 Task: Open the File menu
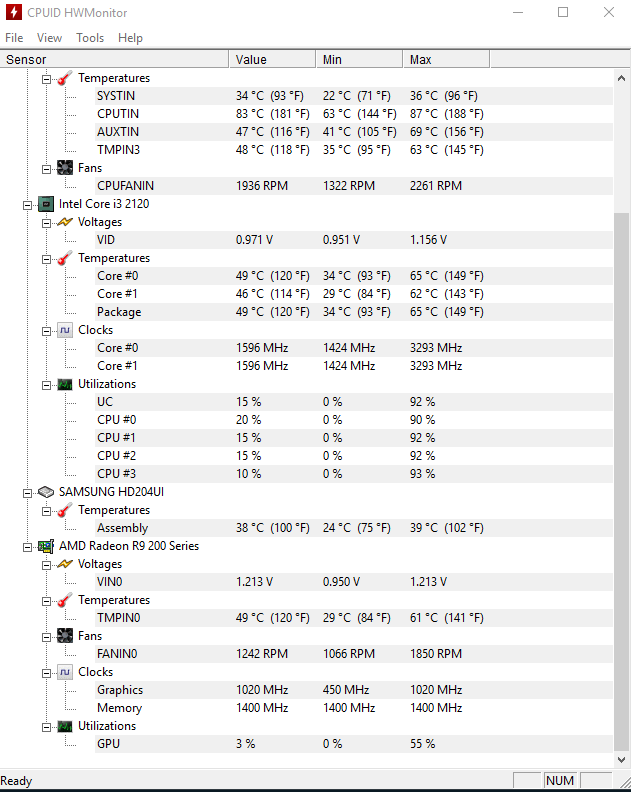pyautogui.click(x=14, y=38)
